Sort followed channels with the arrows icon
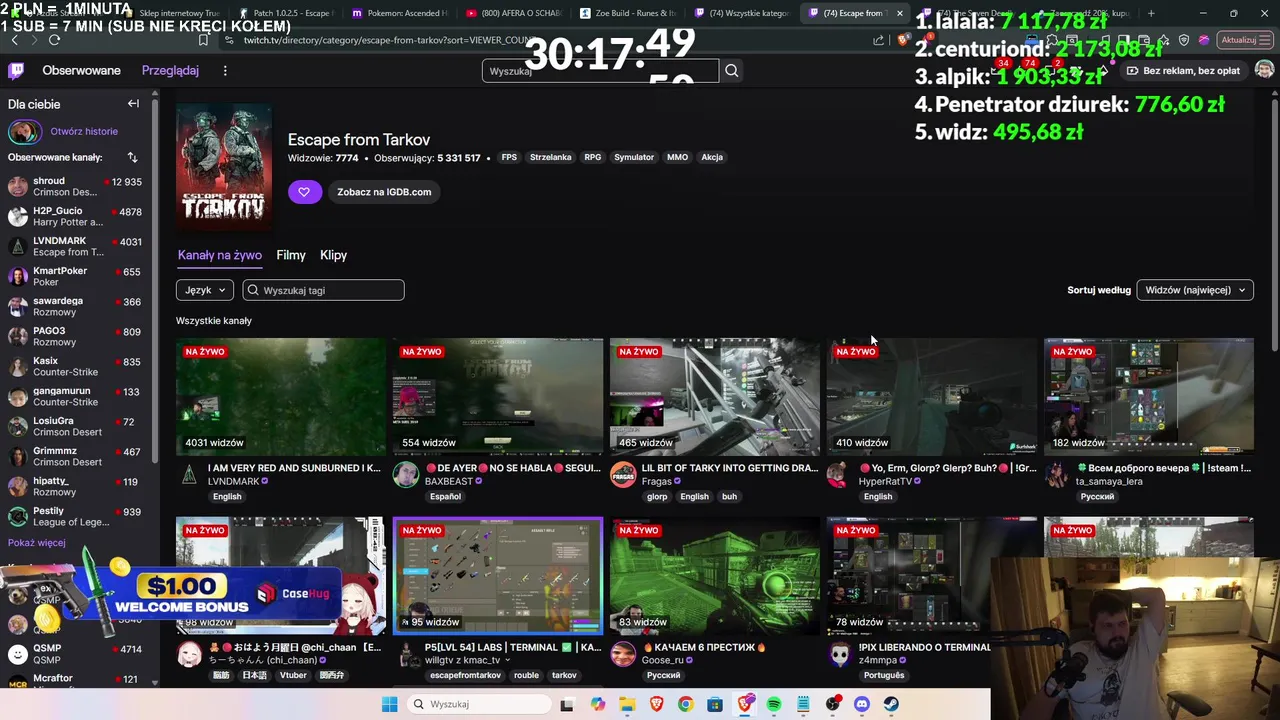 click(132, 157)
